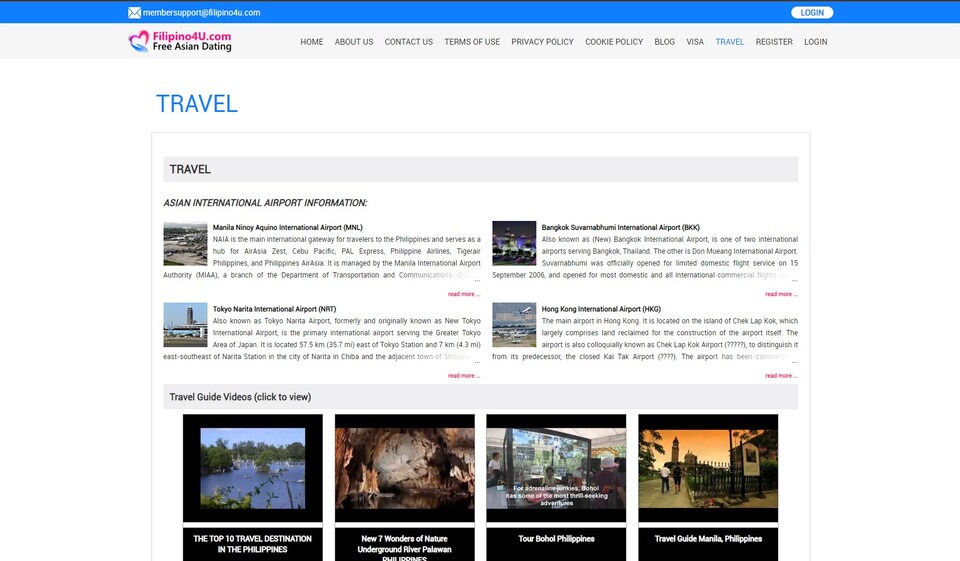Select TERMS OF USE in navigation
This screenshot has height=561, width=960.
(472, 42)
